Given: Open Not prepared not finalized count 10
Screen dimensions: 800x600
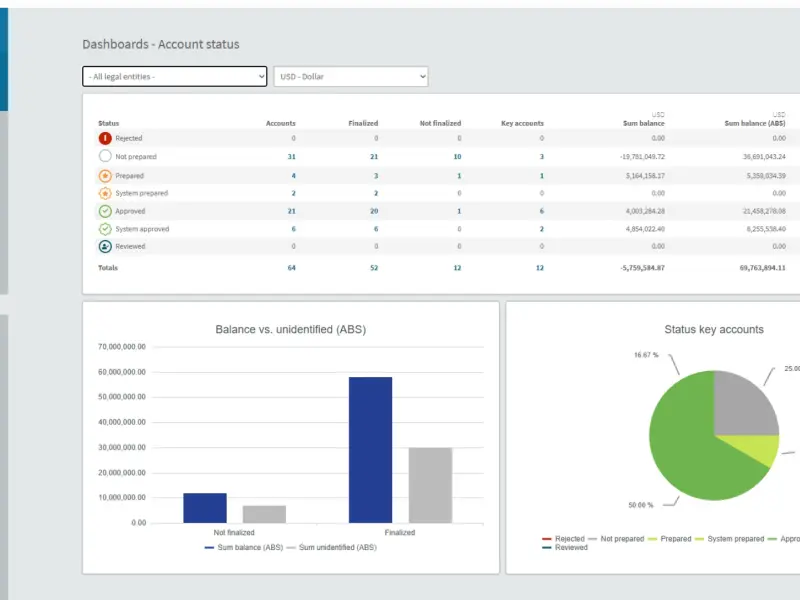Looking at the screenshot, I should pos(457,157).
